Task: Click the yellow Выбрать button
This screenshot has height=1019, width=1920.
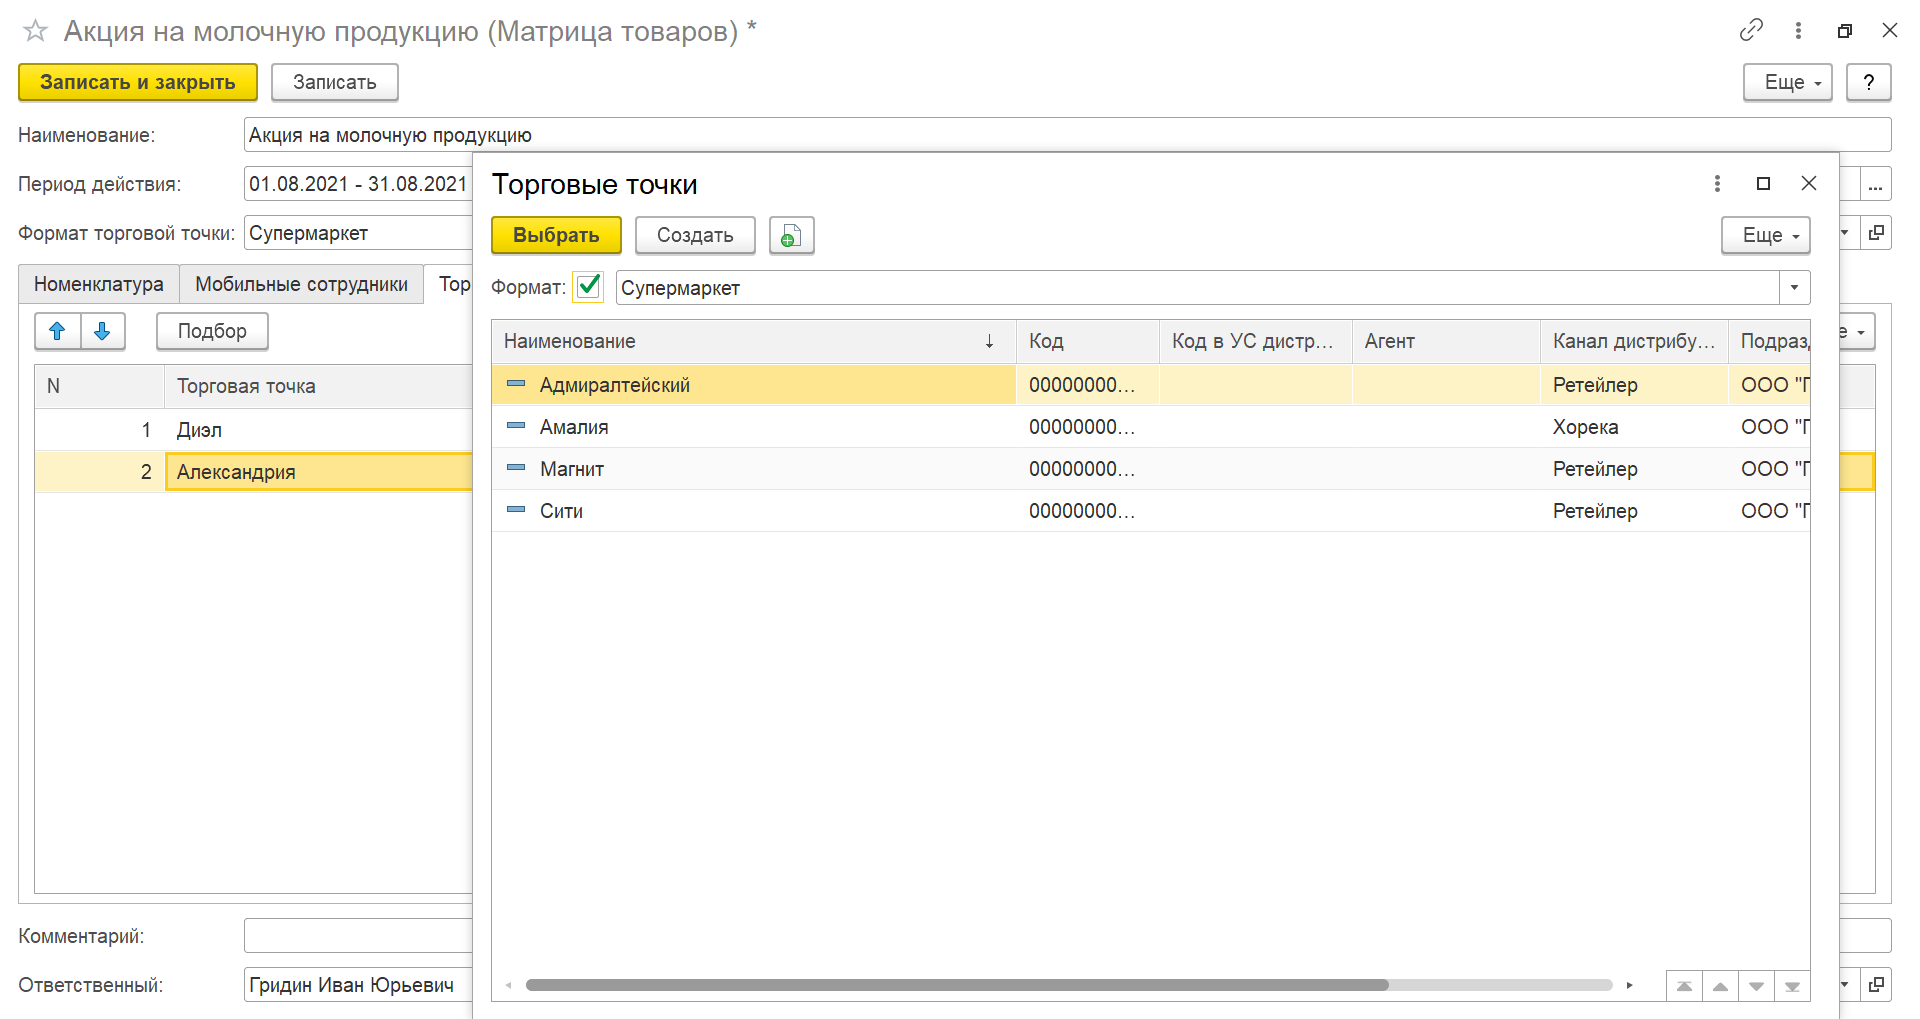Action: pos(556,235)
